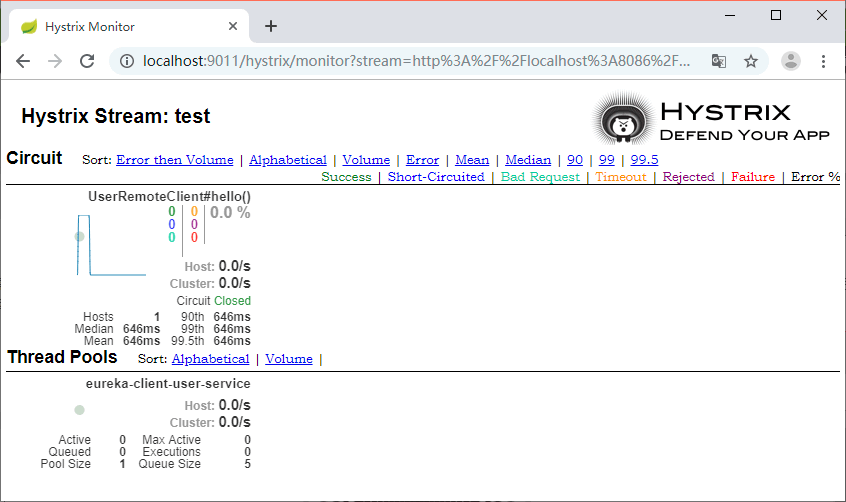846x502 pixels.
Task: Sort circuits by Error
Action: tap(422, 160)
